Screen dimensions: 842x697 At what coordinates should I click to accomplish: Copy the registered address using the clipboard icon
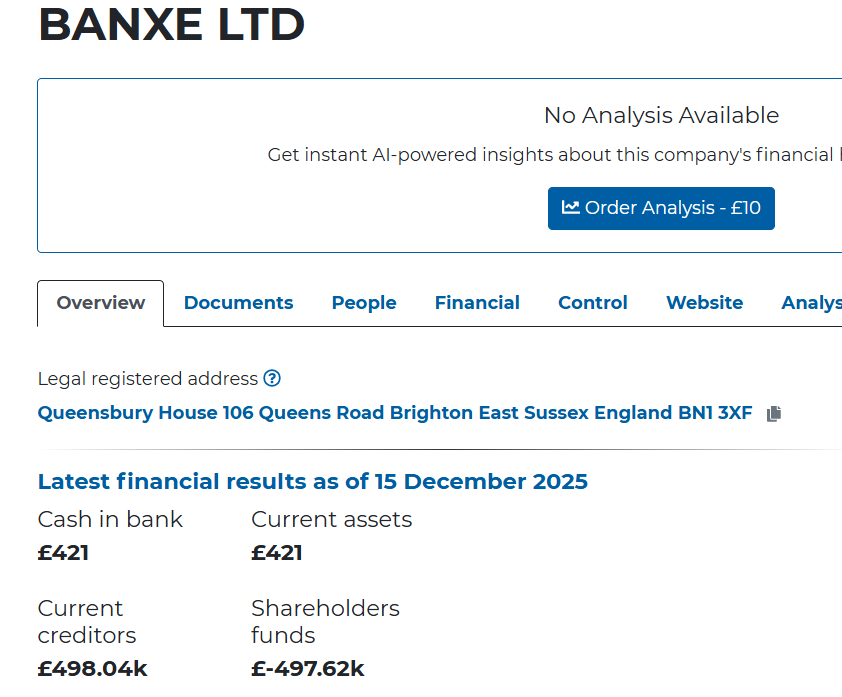tap(773, 413)
